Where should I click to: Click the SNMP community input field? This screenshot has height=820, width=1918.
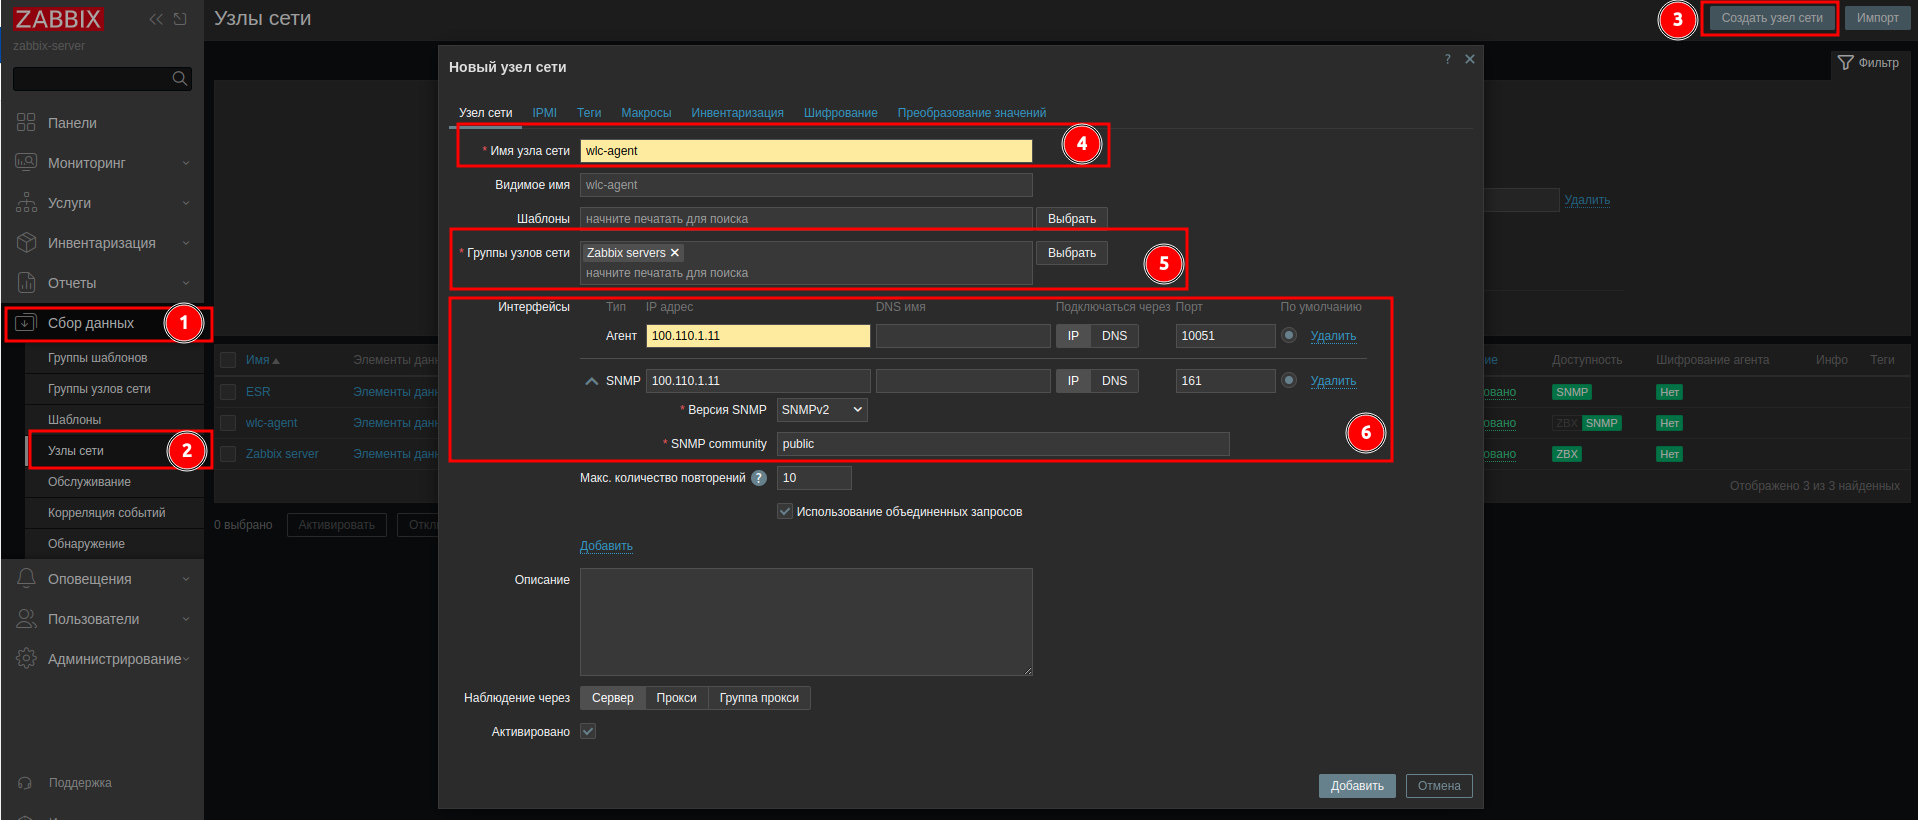[x=1002, y=444]
